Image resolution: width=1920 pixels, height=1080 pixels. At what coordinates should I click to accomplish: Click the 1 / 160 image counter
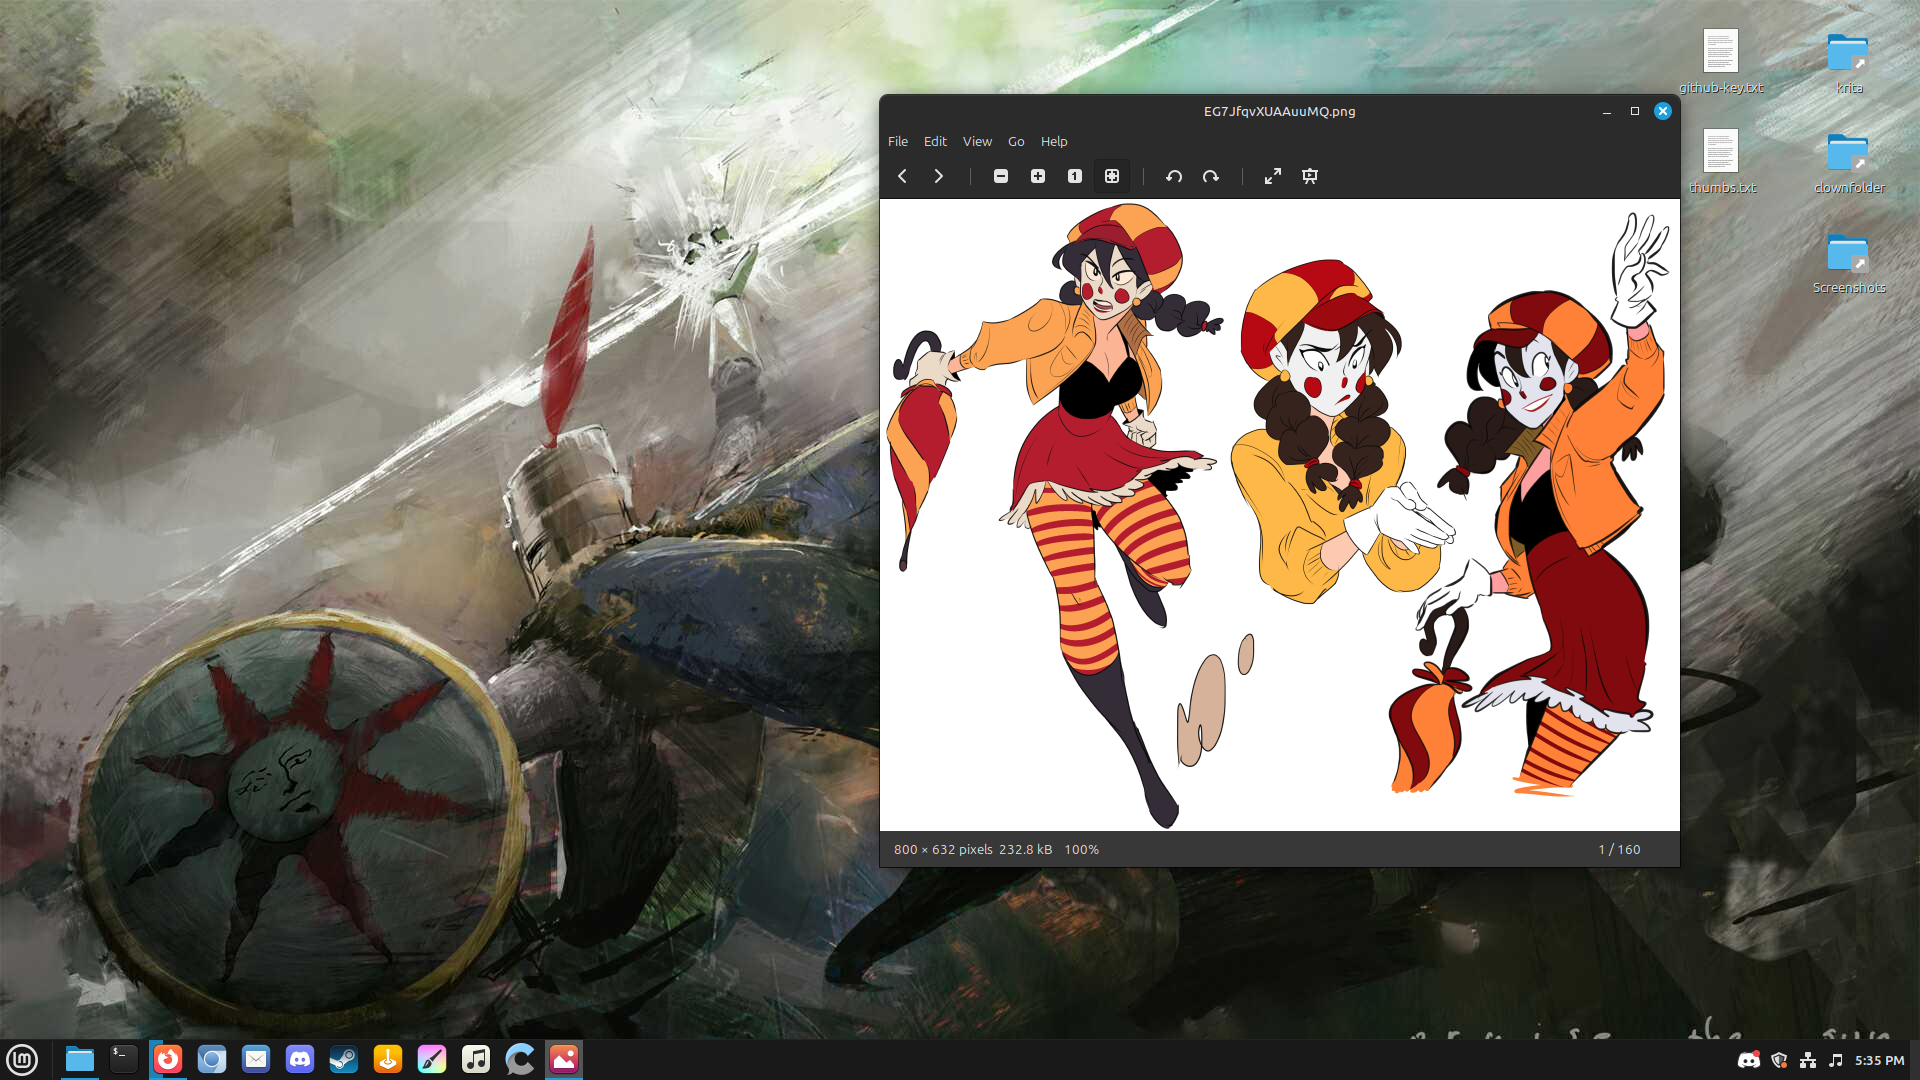coord(1619,849)
